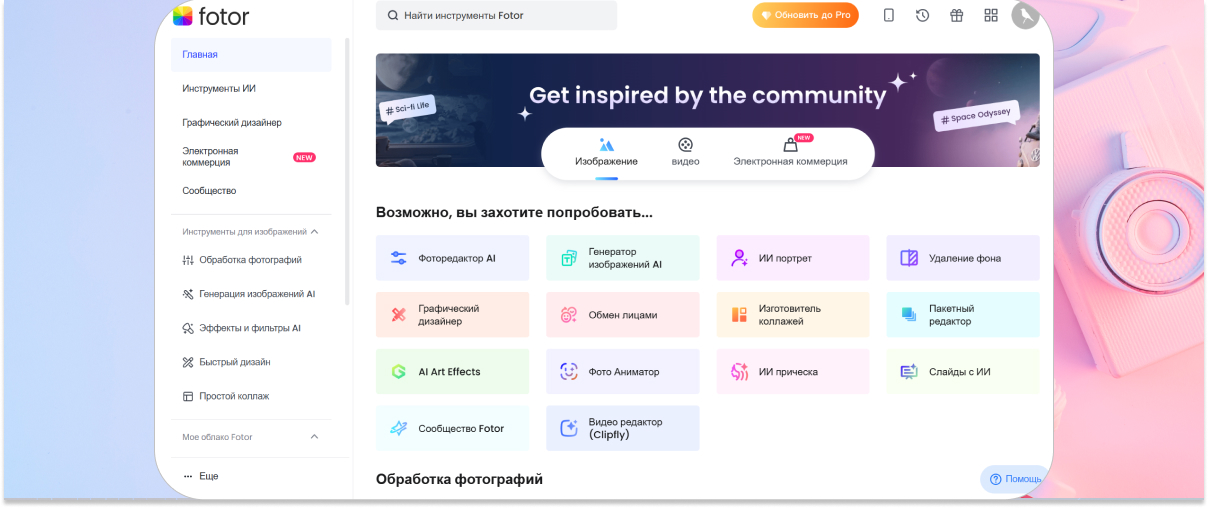
Task: Click the Быстрый дизайн sidebar icon
Action: pyautogui.click(x=188, y=362)
